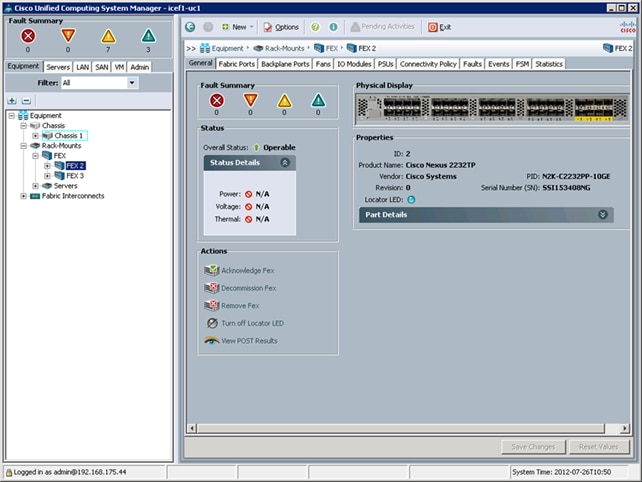642x482 pixels.
Task: Click the green Info icon in toolbar
Action: pyautogui.click(x=333, y=27)
